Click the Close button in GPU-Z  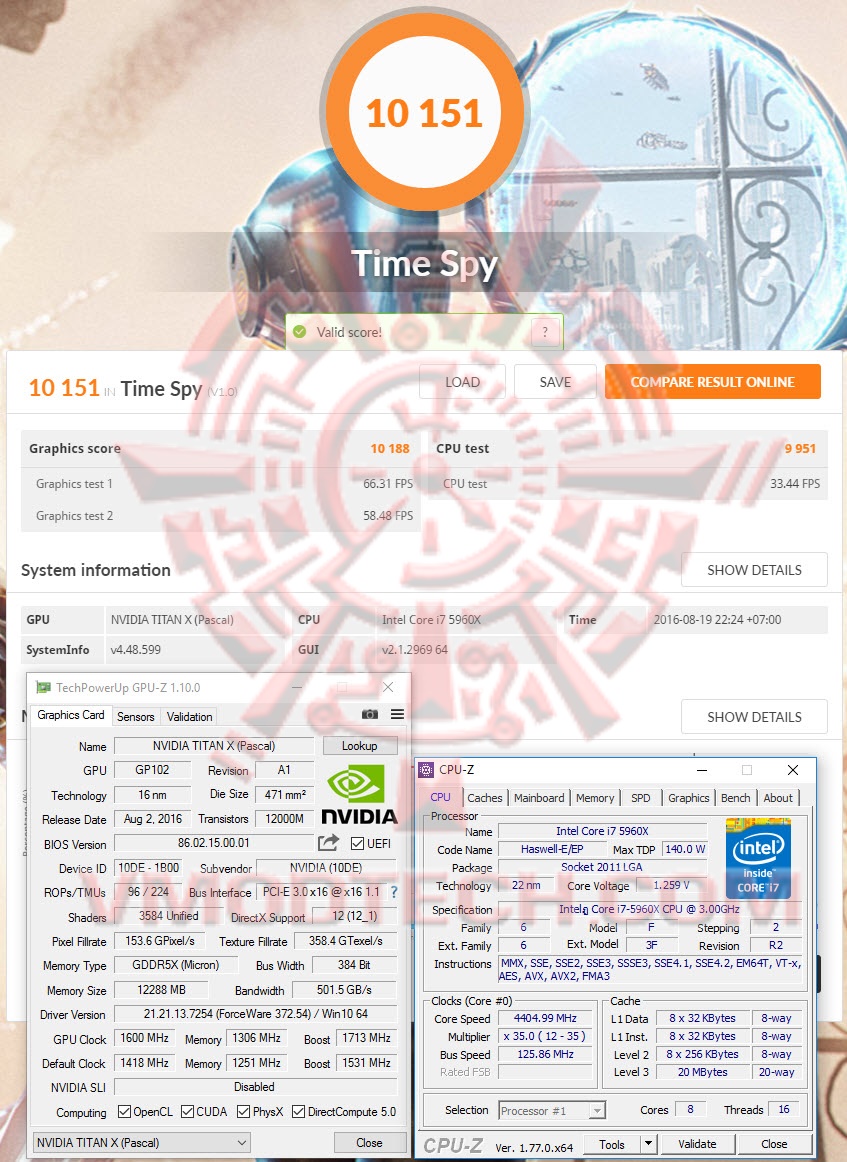[369, 1143]
